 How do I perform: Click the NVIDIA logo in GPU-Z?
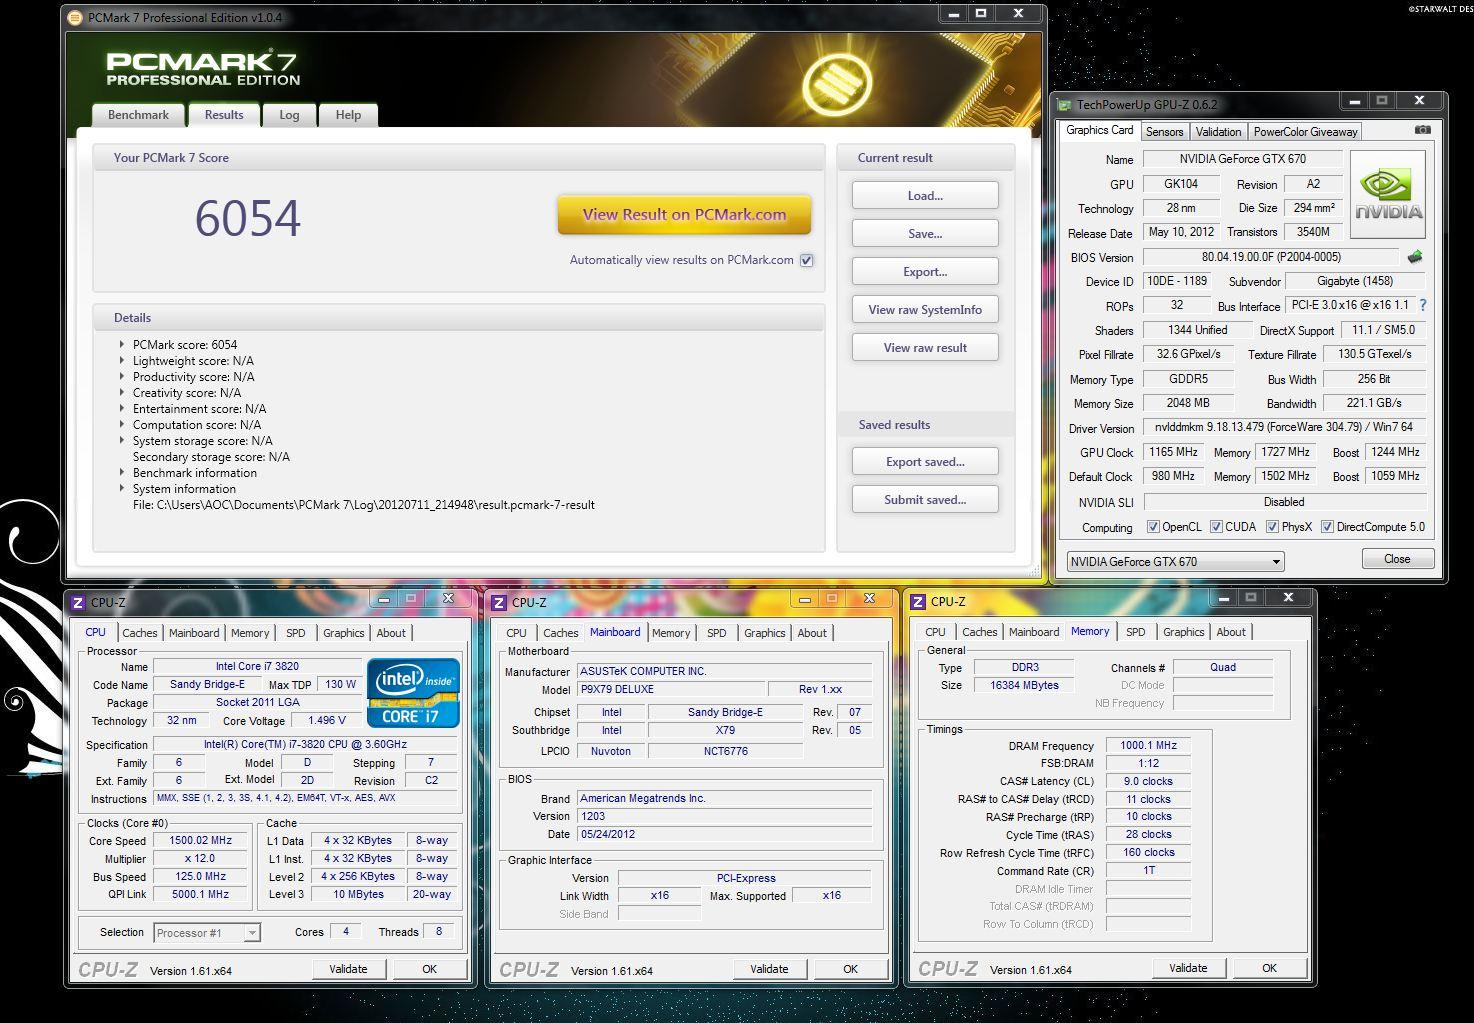click(1388, 194)
